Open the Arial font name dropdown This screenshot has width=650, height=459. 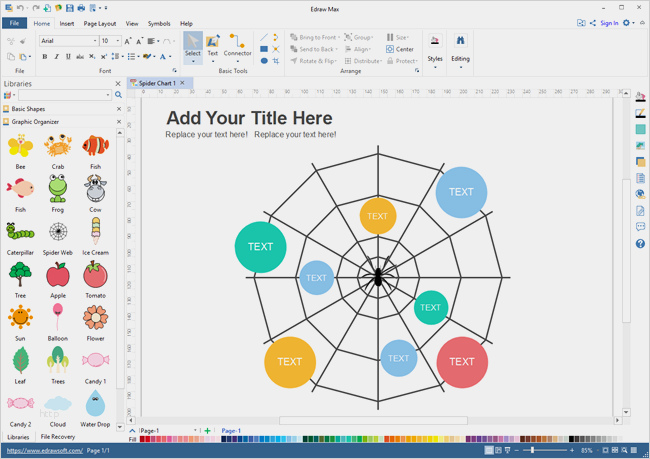95,41
